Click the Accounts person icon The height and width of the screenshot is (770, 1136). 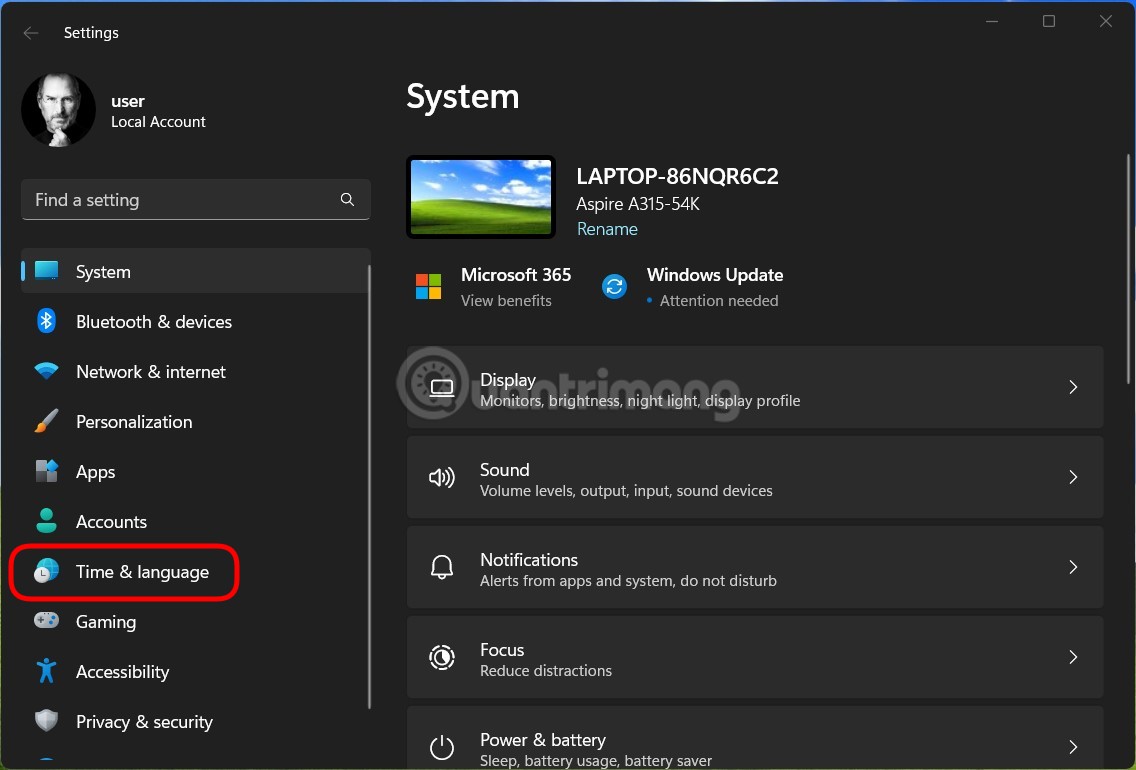[46, 521]
